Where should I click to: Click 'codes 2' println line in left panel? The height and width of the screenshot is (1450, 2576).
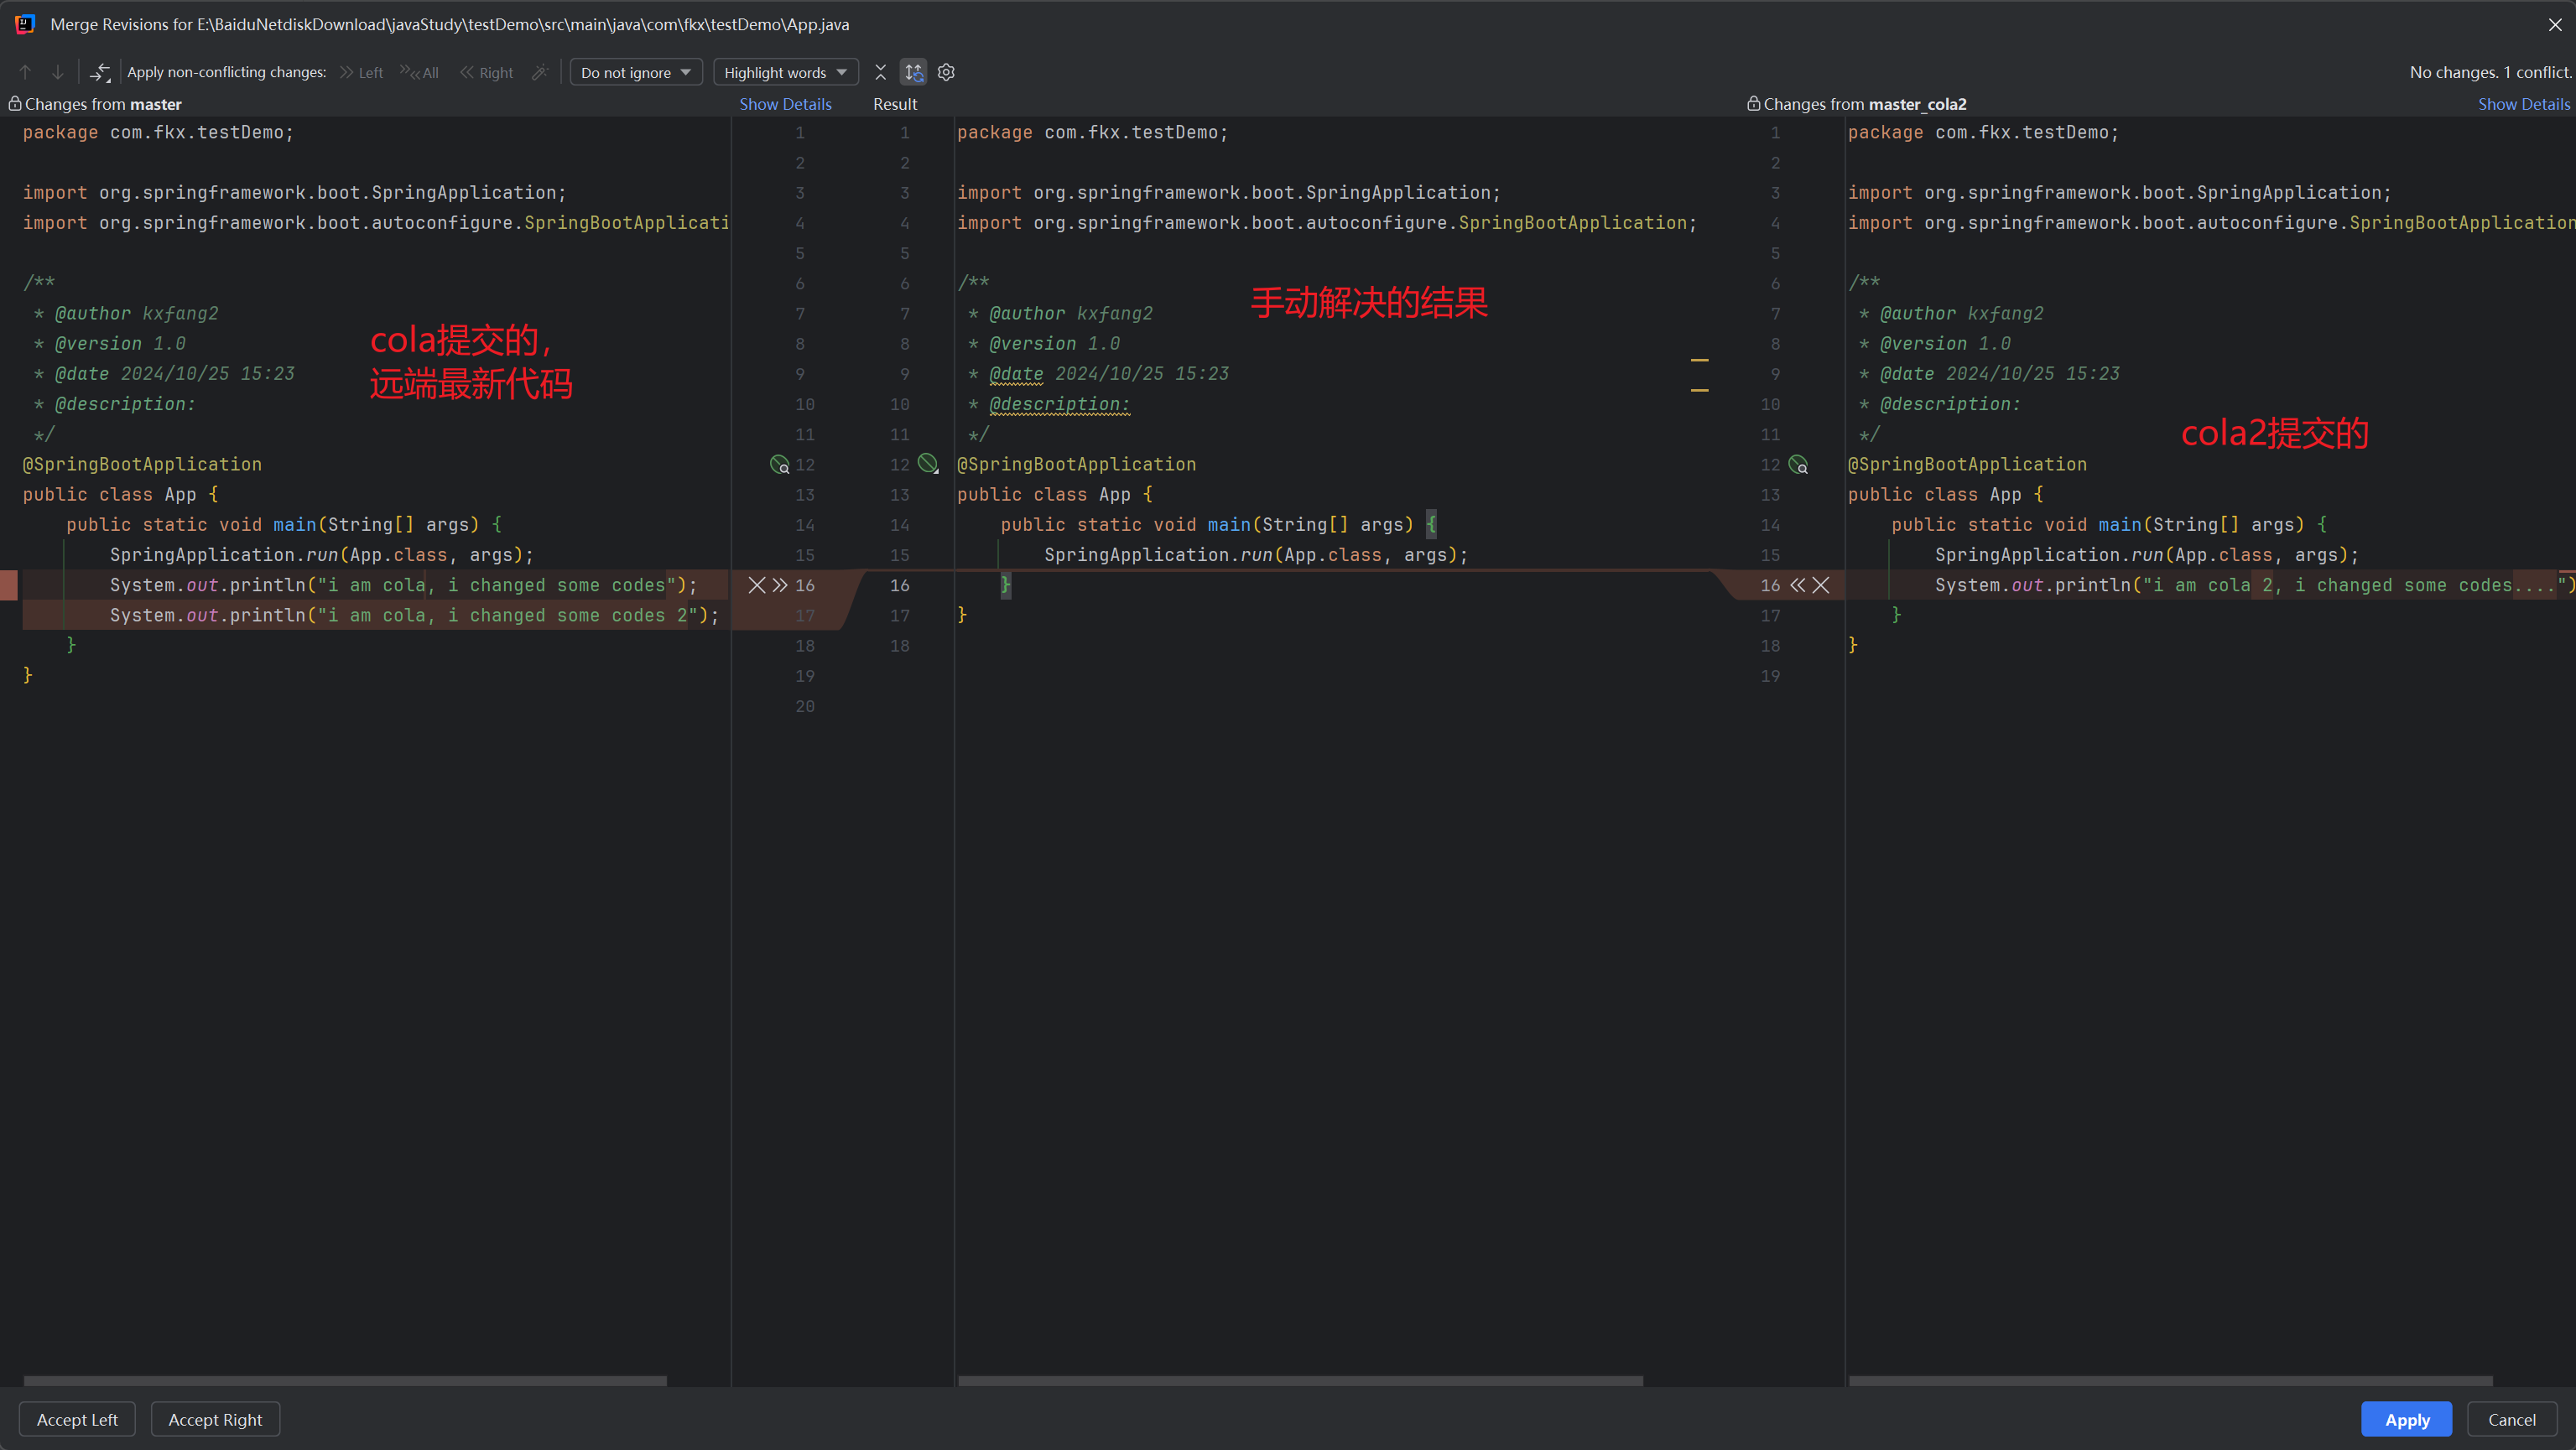click(414, 615)
